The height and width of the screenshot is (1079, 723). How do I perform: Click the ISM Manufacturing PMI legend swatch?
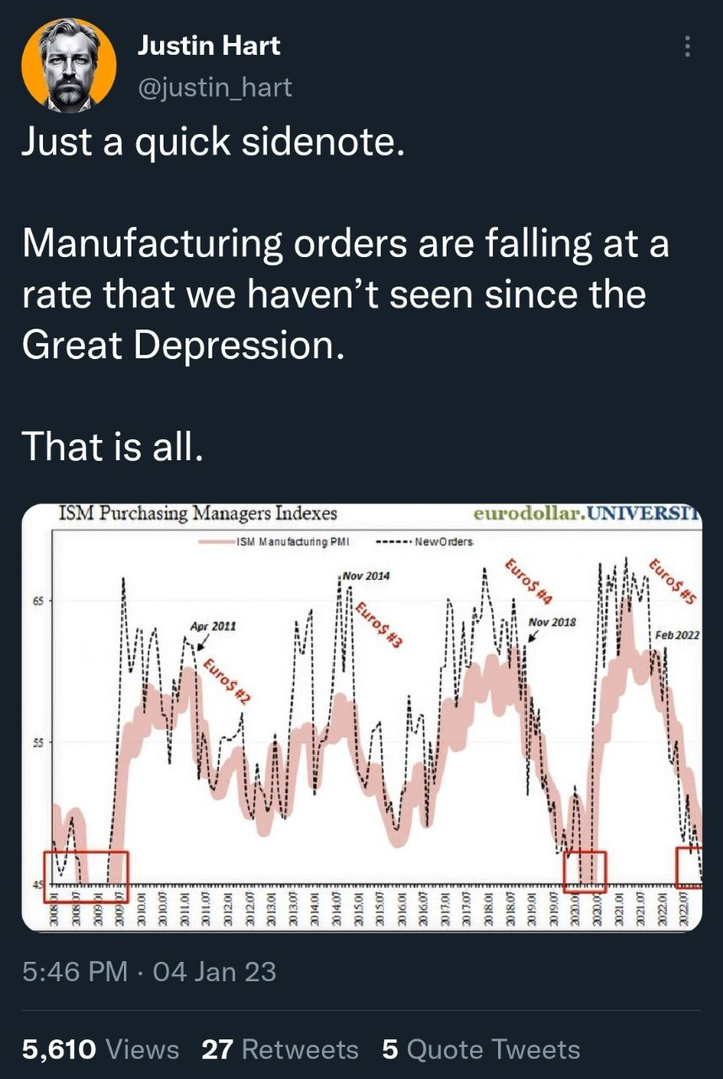[217, 541]
